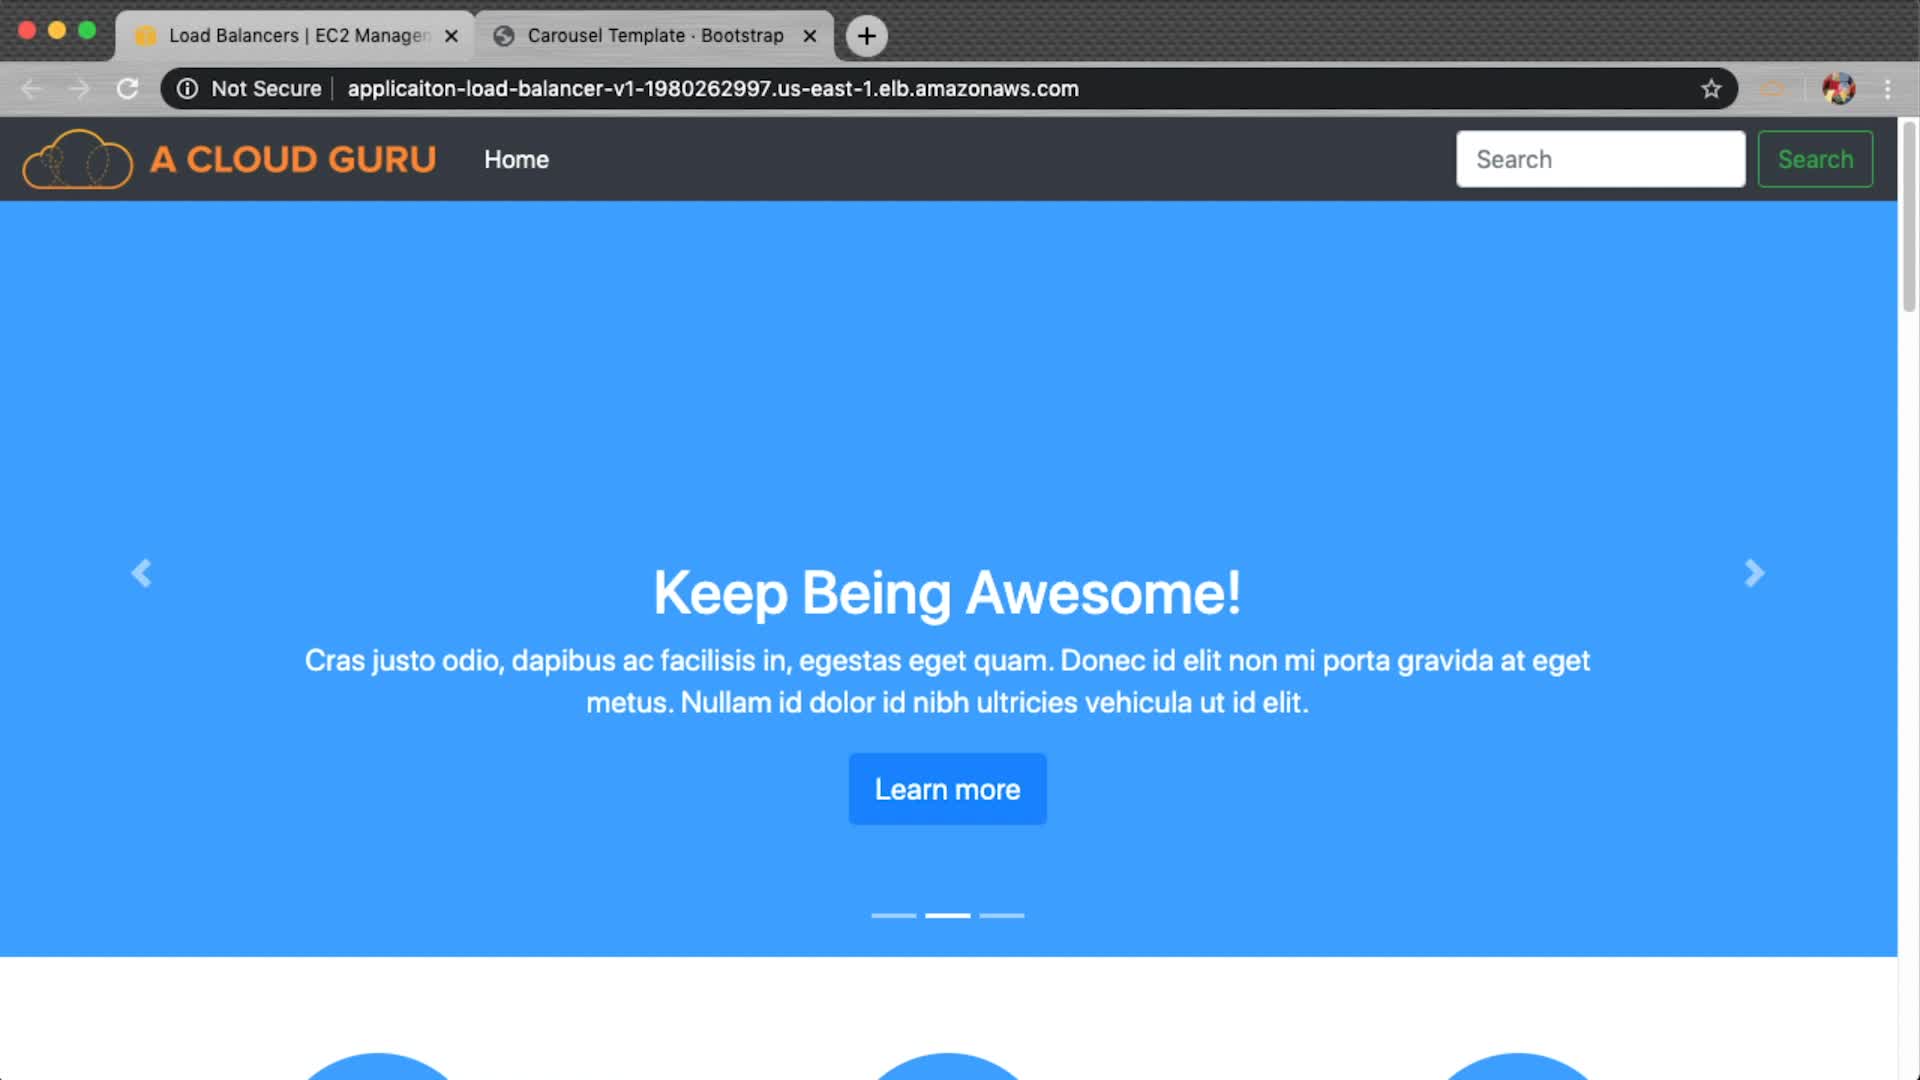
Task: Reload the page with the refresh icon
Action: click(127, 89)
